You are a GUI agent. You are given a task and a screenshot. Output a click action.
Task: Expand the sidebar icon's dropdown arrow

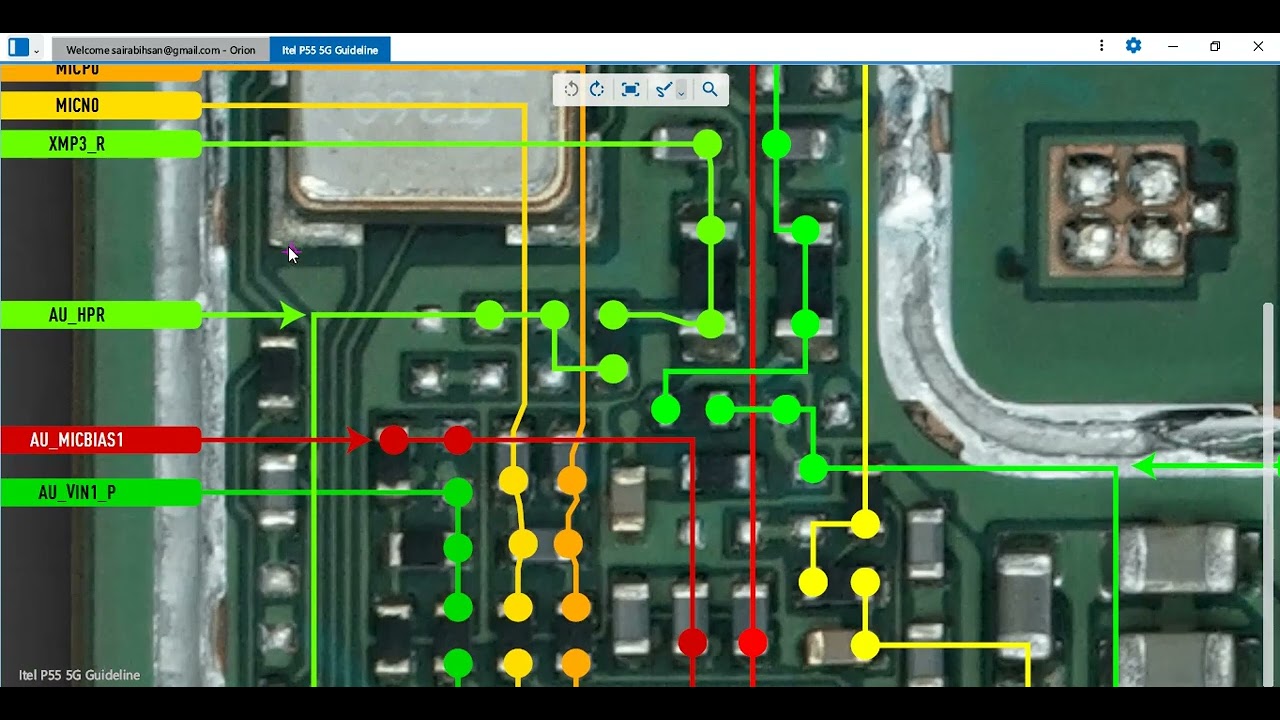[x=37, y=50]
